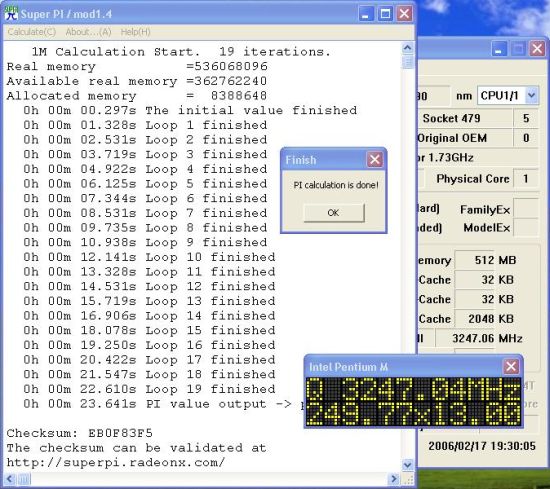Maximize the Super PI window
This screenshot has height=489, width=550.
[385, 14]
